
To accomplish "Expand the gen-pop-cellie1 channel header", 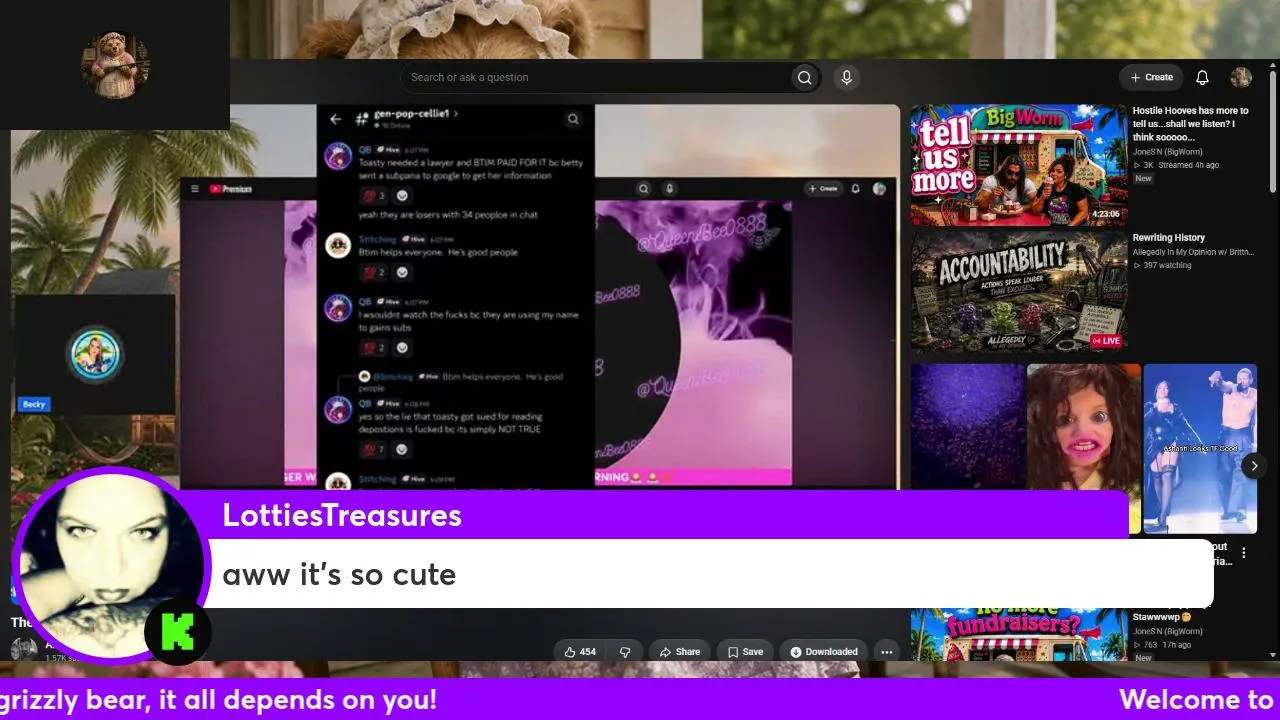I will 416,114.
